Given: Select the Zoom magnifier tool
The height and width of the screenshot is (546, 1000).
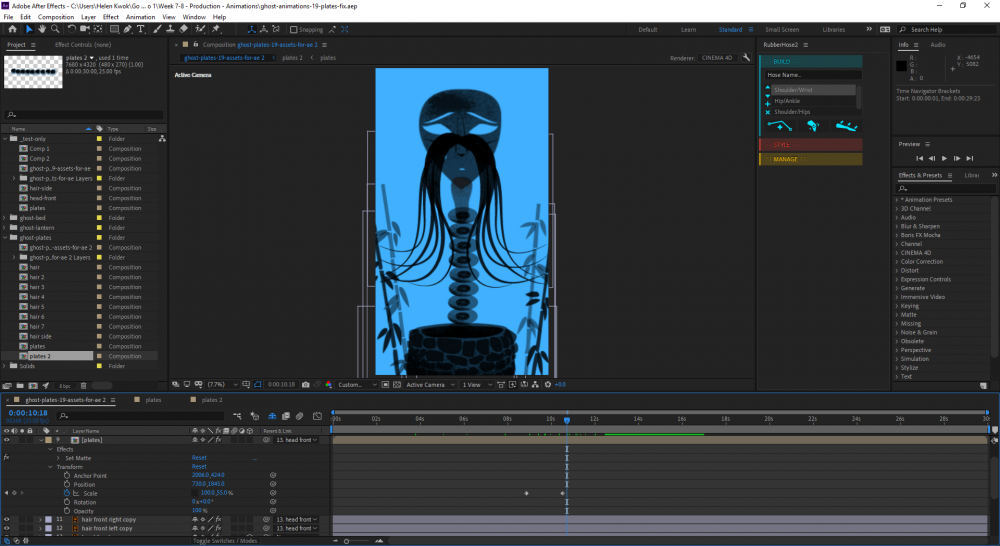Looking at the screenshot, I should (55, 29).
